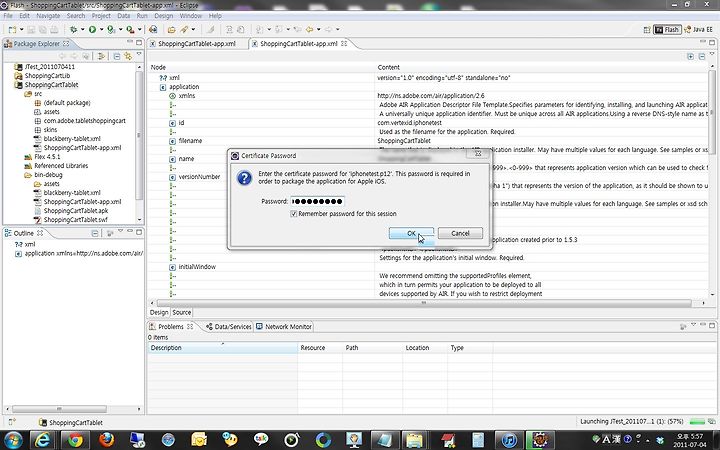
Task: Maximize the Package Explorer view
Action: [x=139, y=43]
